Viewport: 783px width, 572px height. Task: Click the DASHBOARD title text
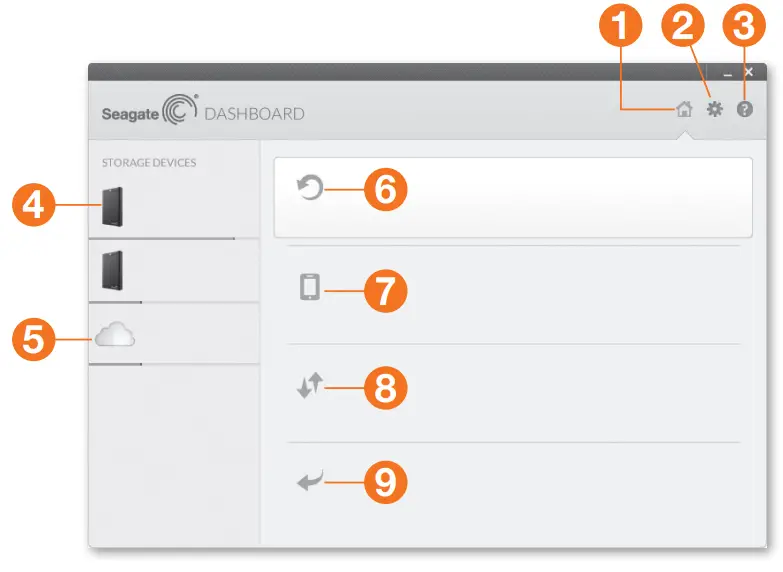tap(254, 114)
